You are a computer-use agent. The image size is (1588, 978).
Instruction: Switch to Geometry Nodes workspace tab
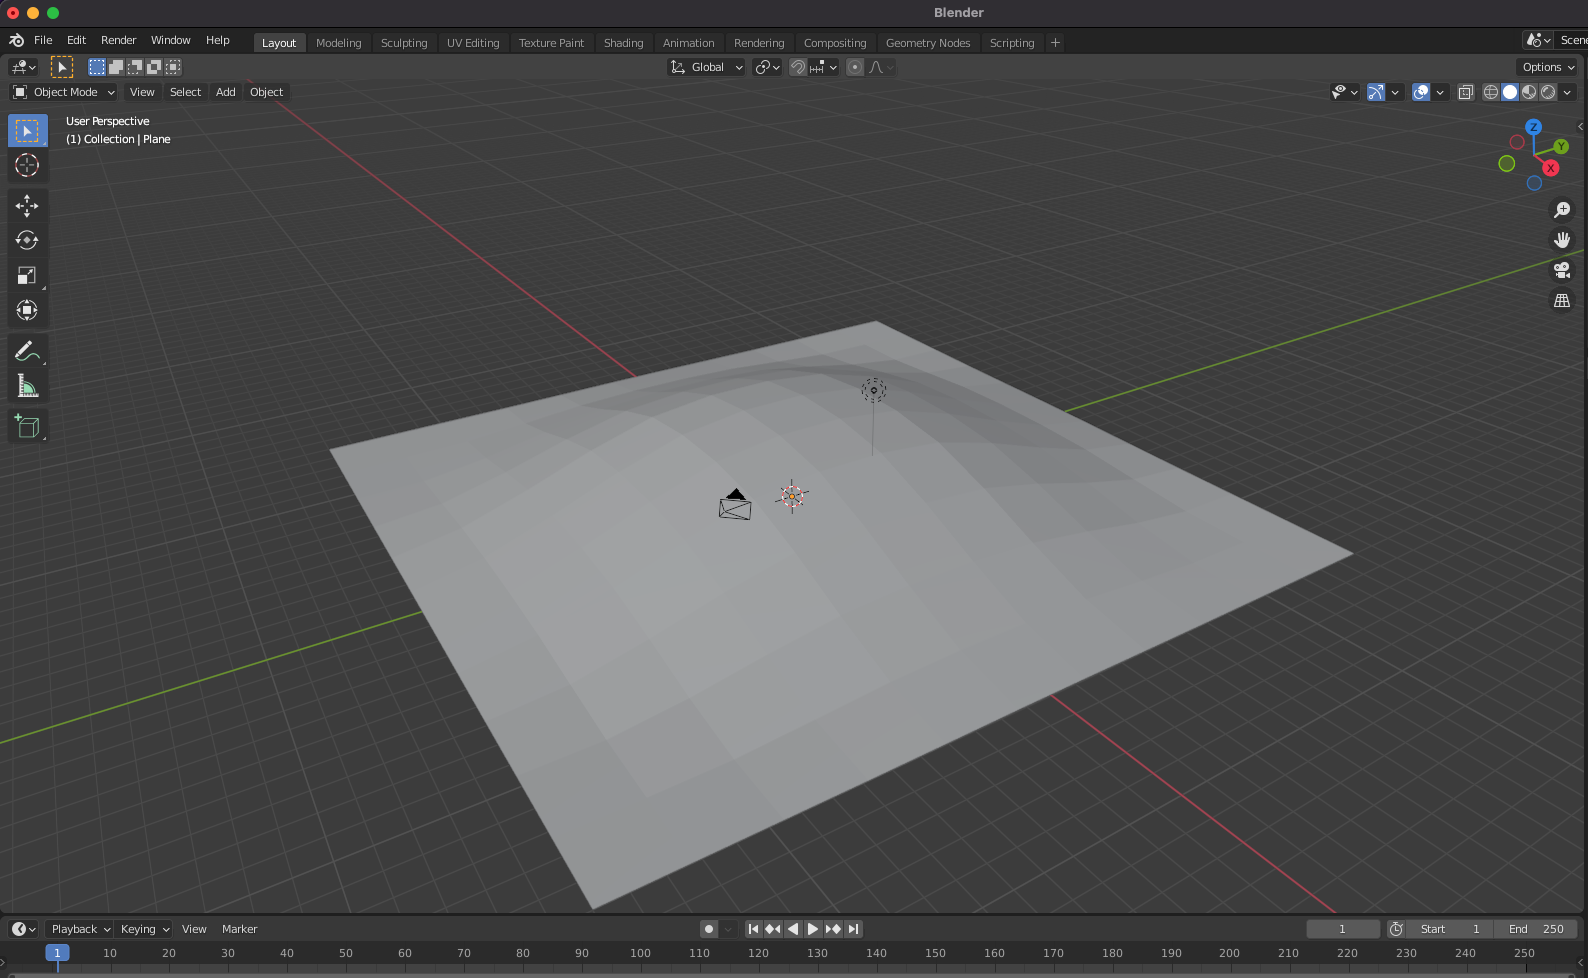coord(928,43)
